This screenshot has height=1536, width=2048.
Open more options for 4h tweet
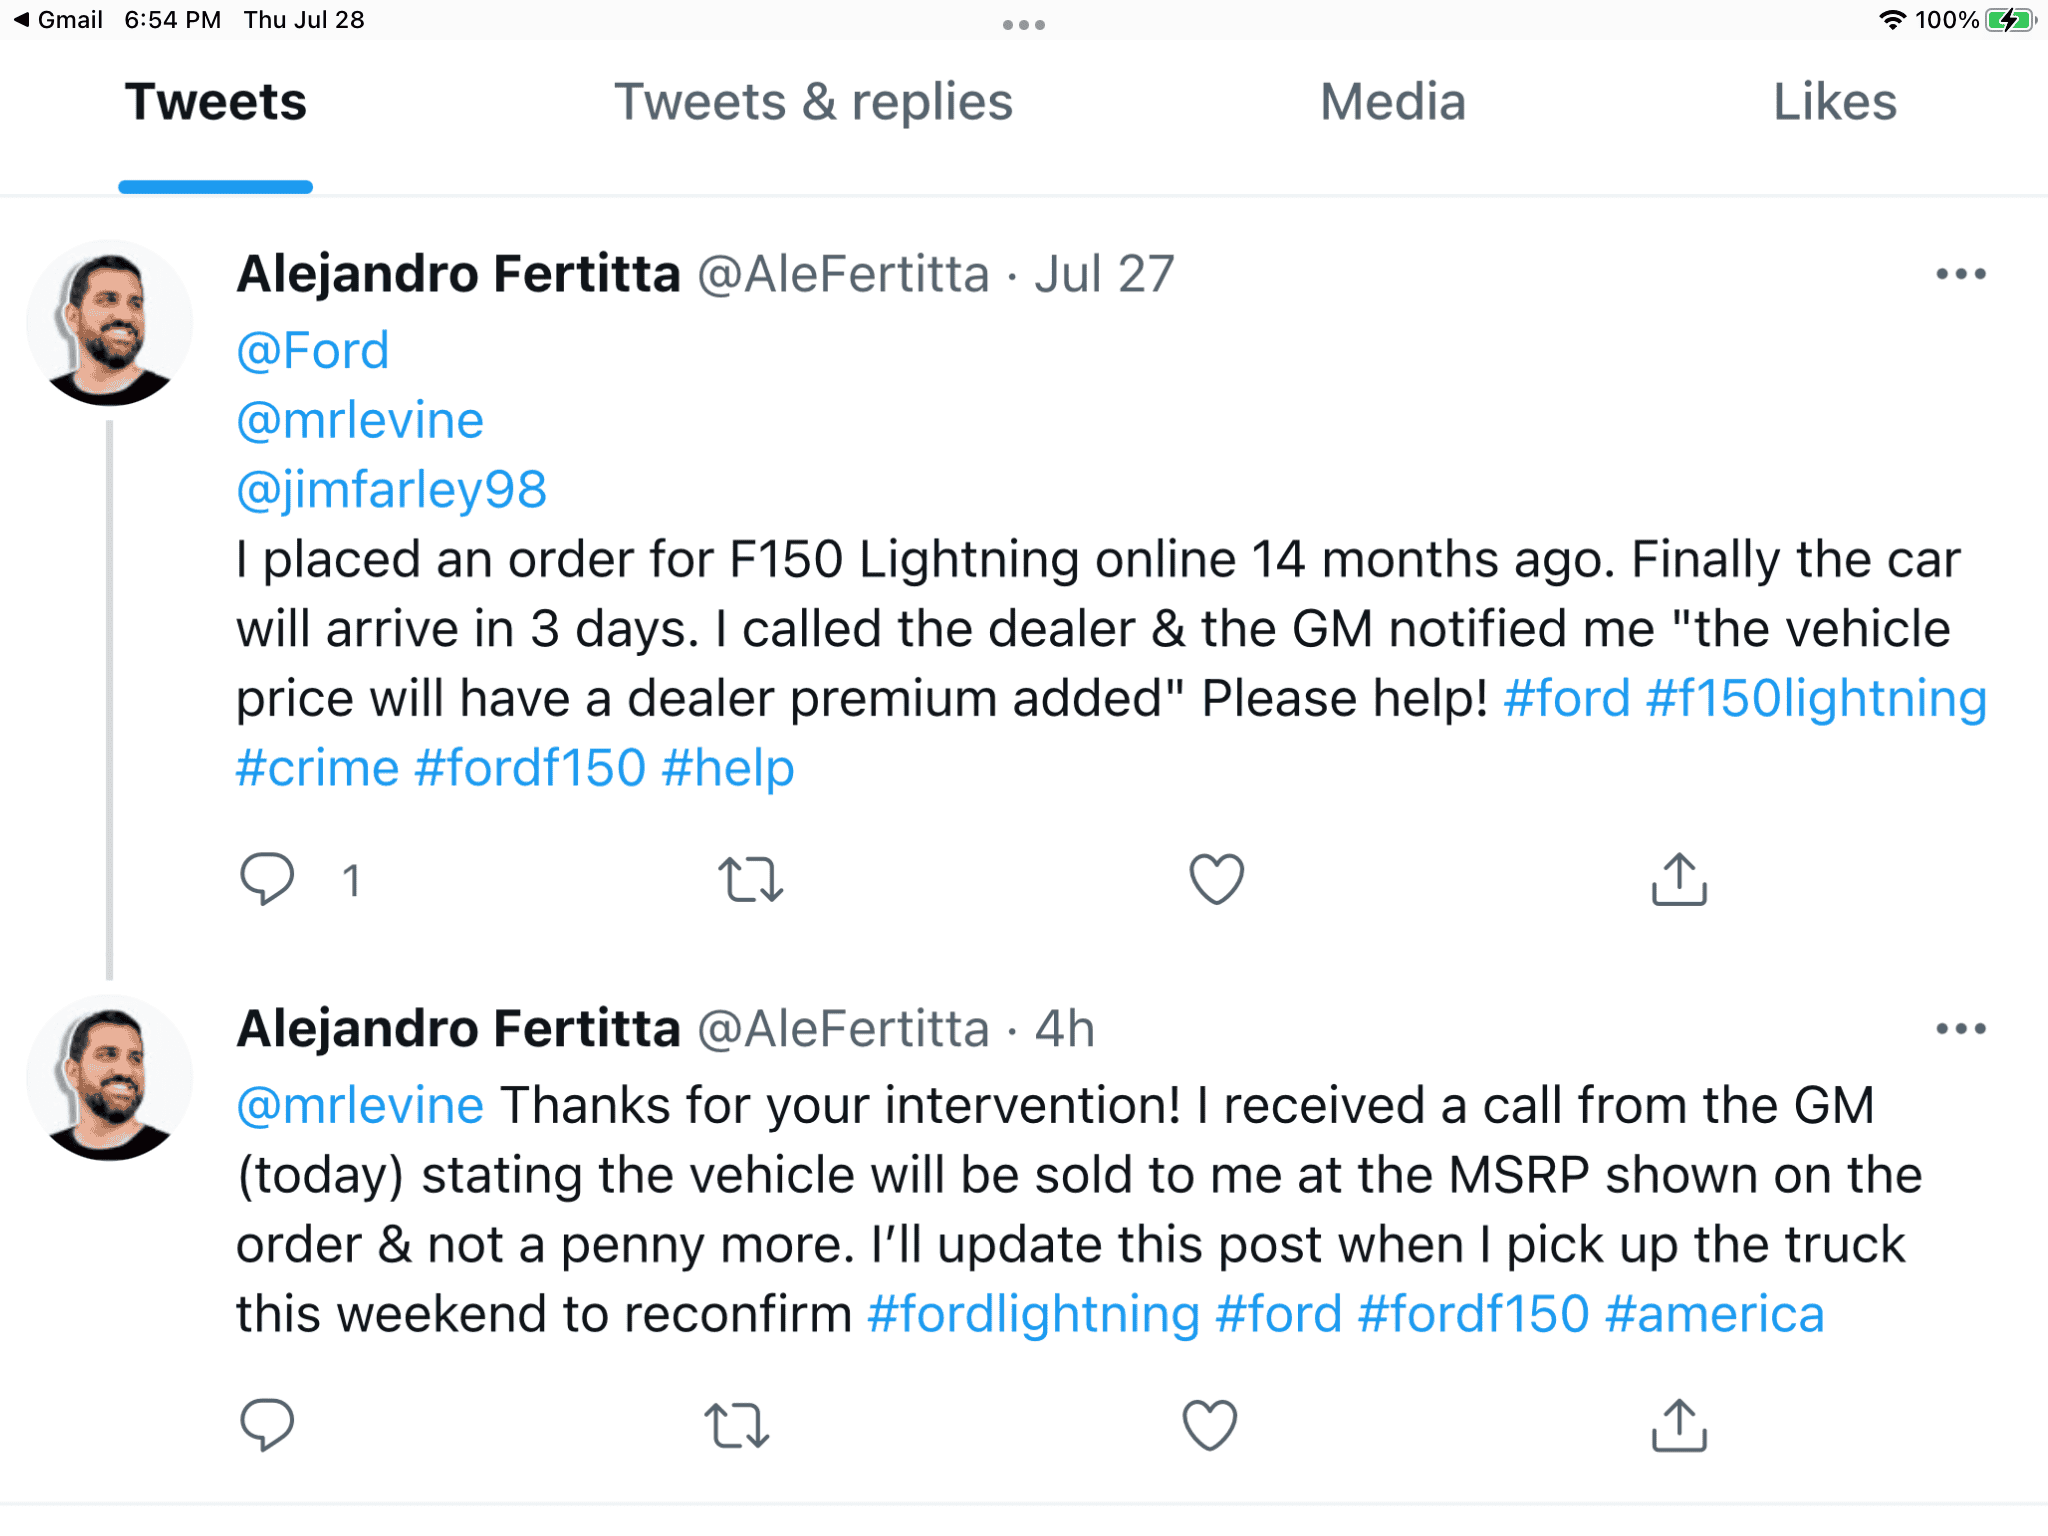coord(1960,1029)
